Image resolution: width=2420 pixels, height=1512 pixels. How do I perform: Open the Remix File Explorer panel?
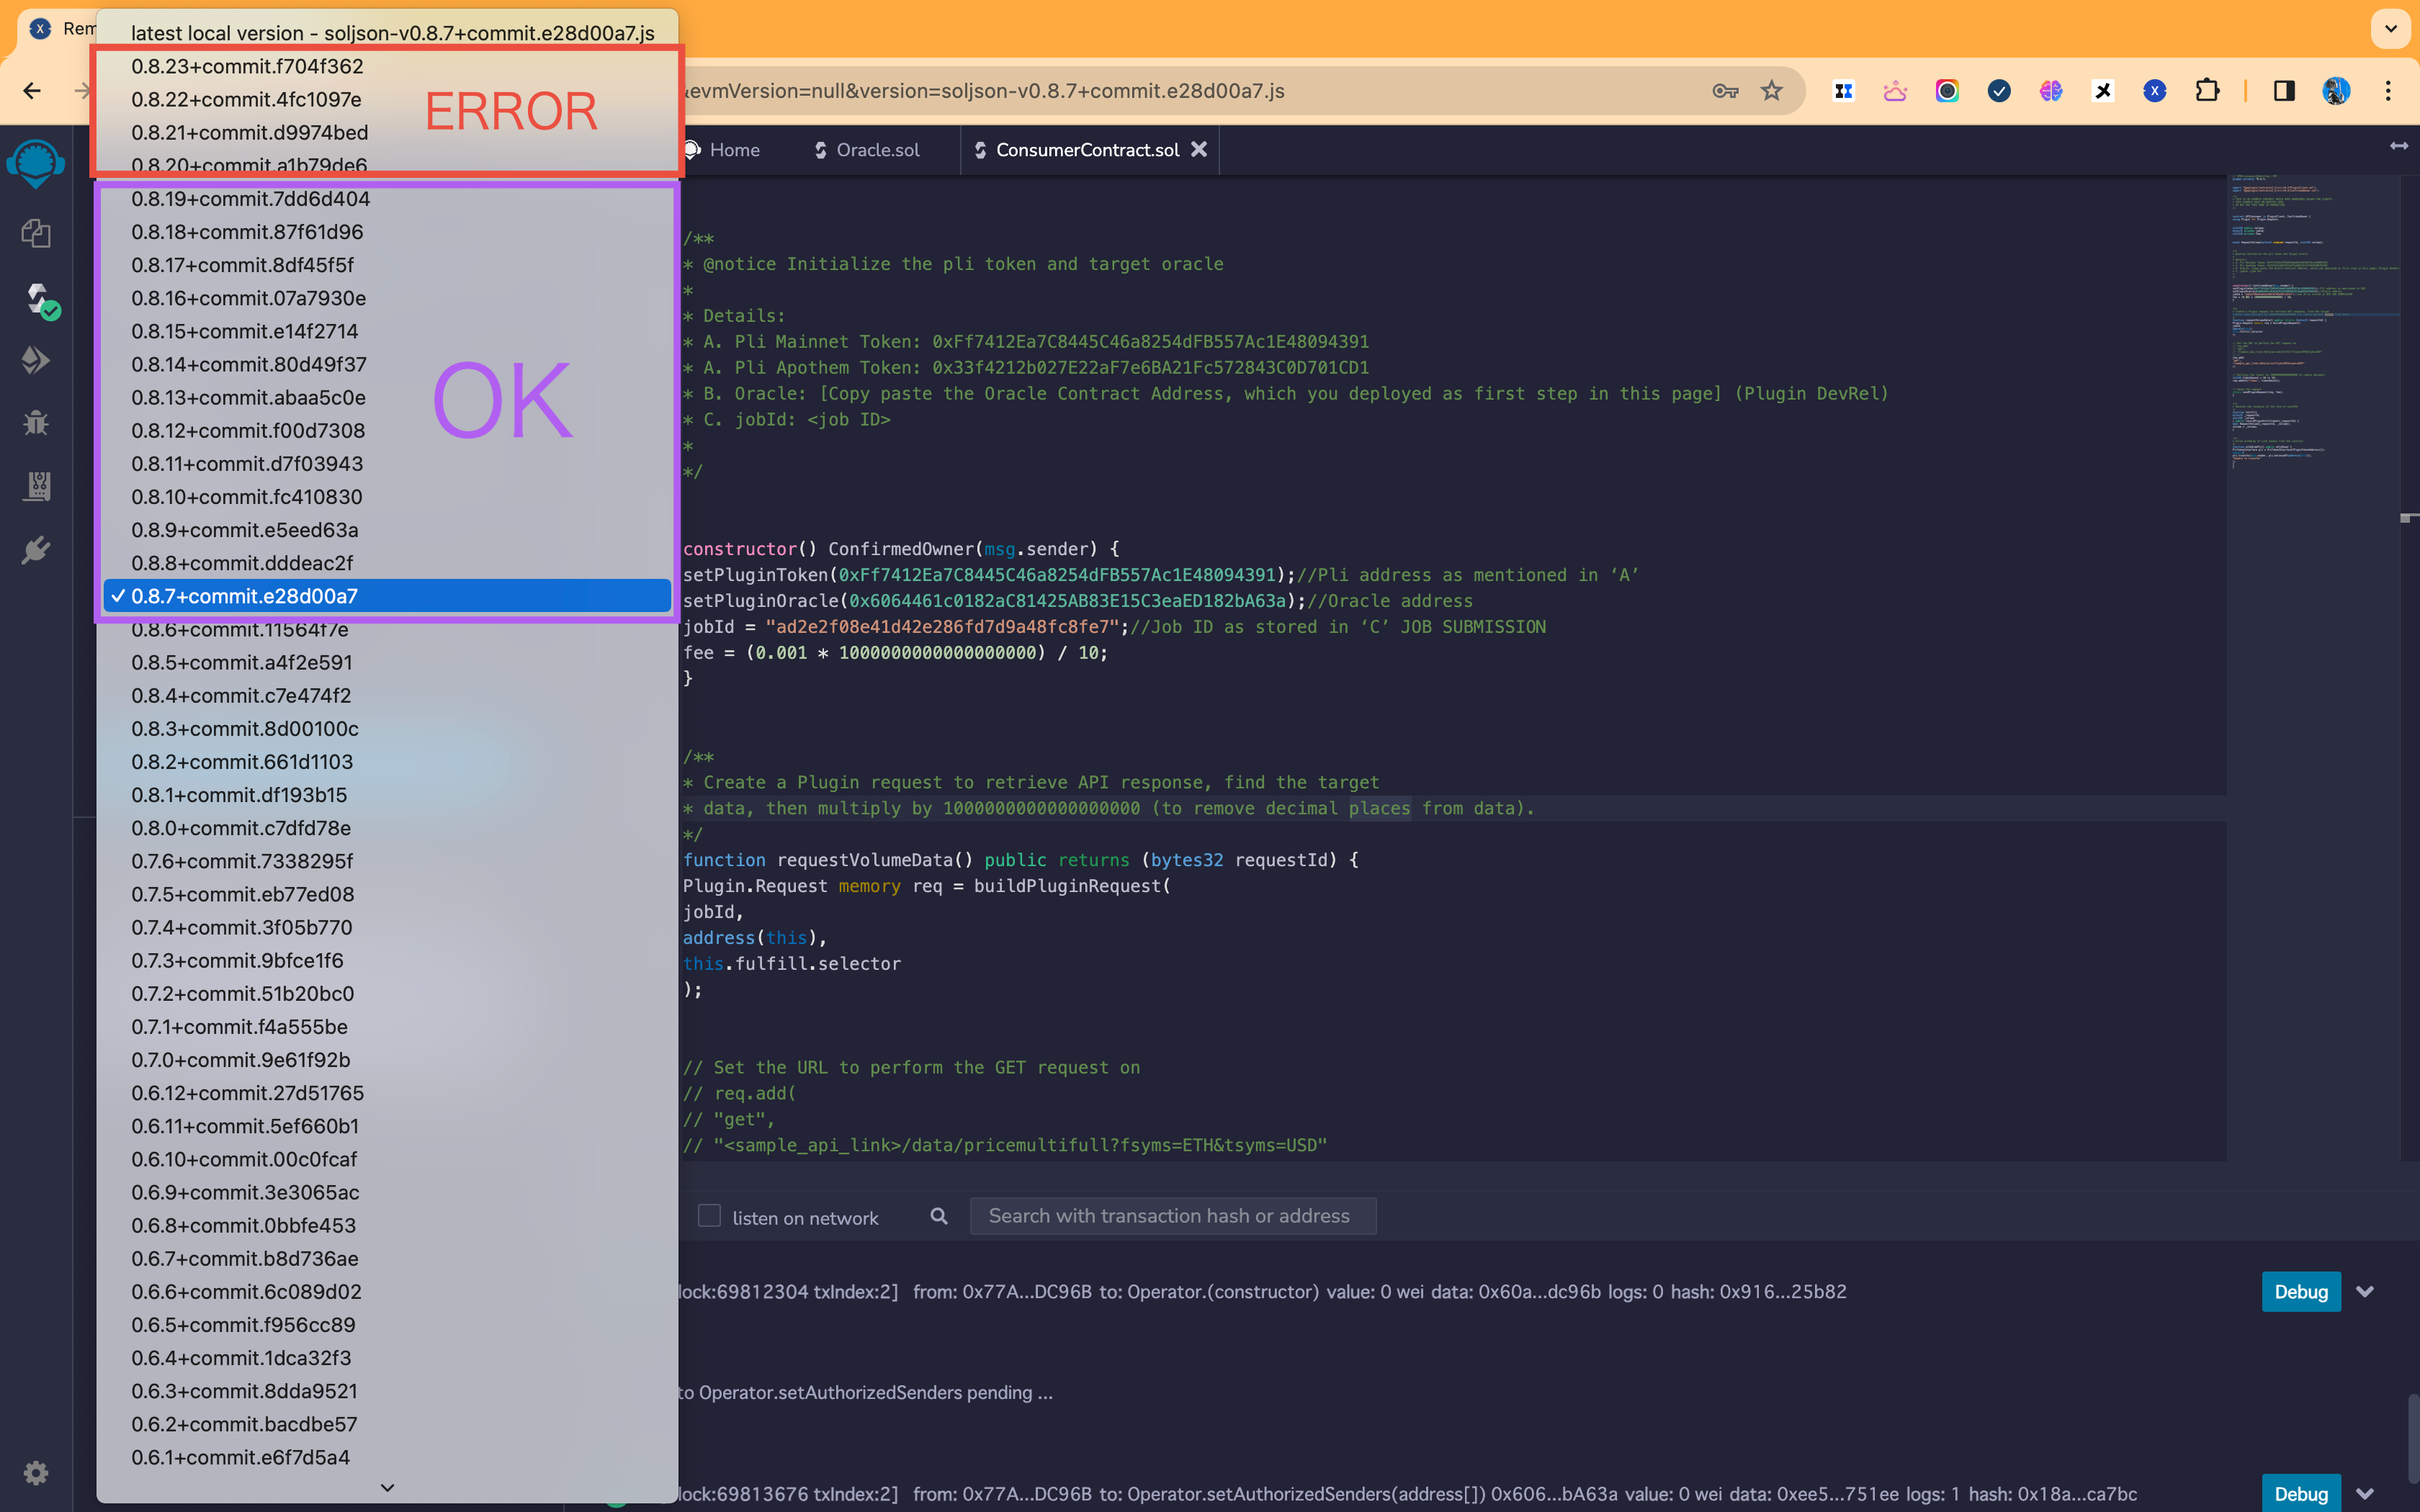pyautogui.click(x=36, y=233)
